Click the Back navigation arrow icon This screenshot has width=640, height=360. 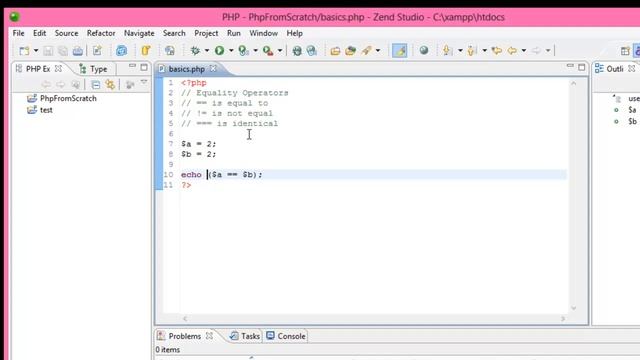(x=512, y=51)
